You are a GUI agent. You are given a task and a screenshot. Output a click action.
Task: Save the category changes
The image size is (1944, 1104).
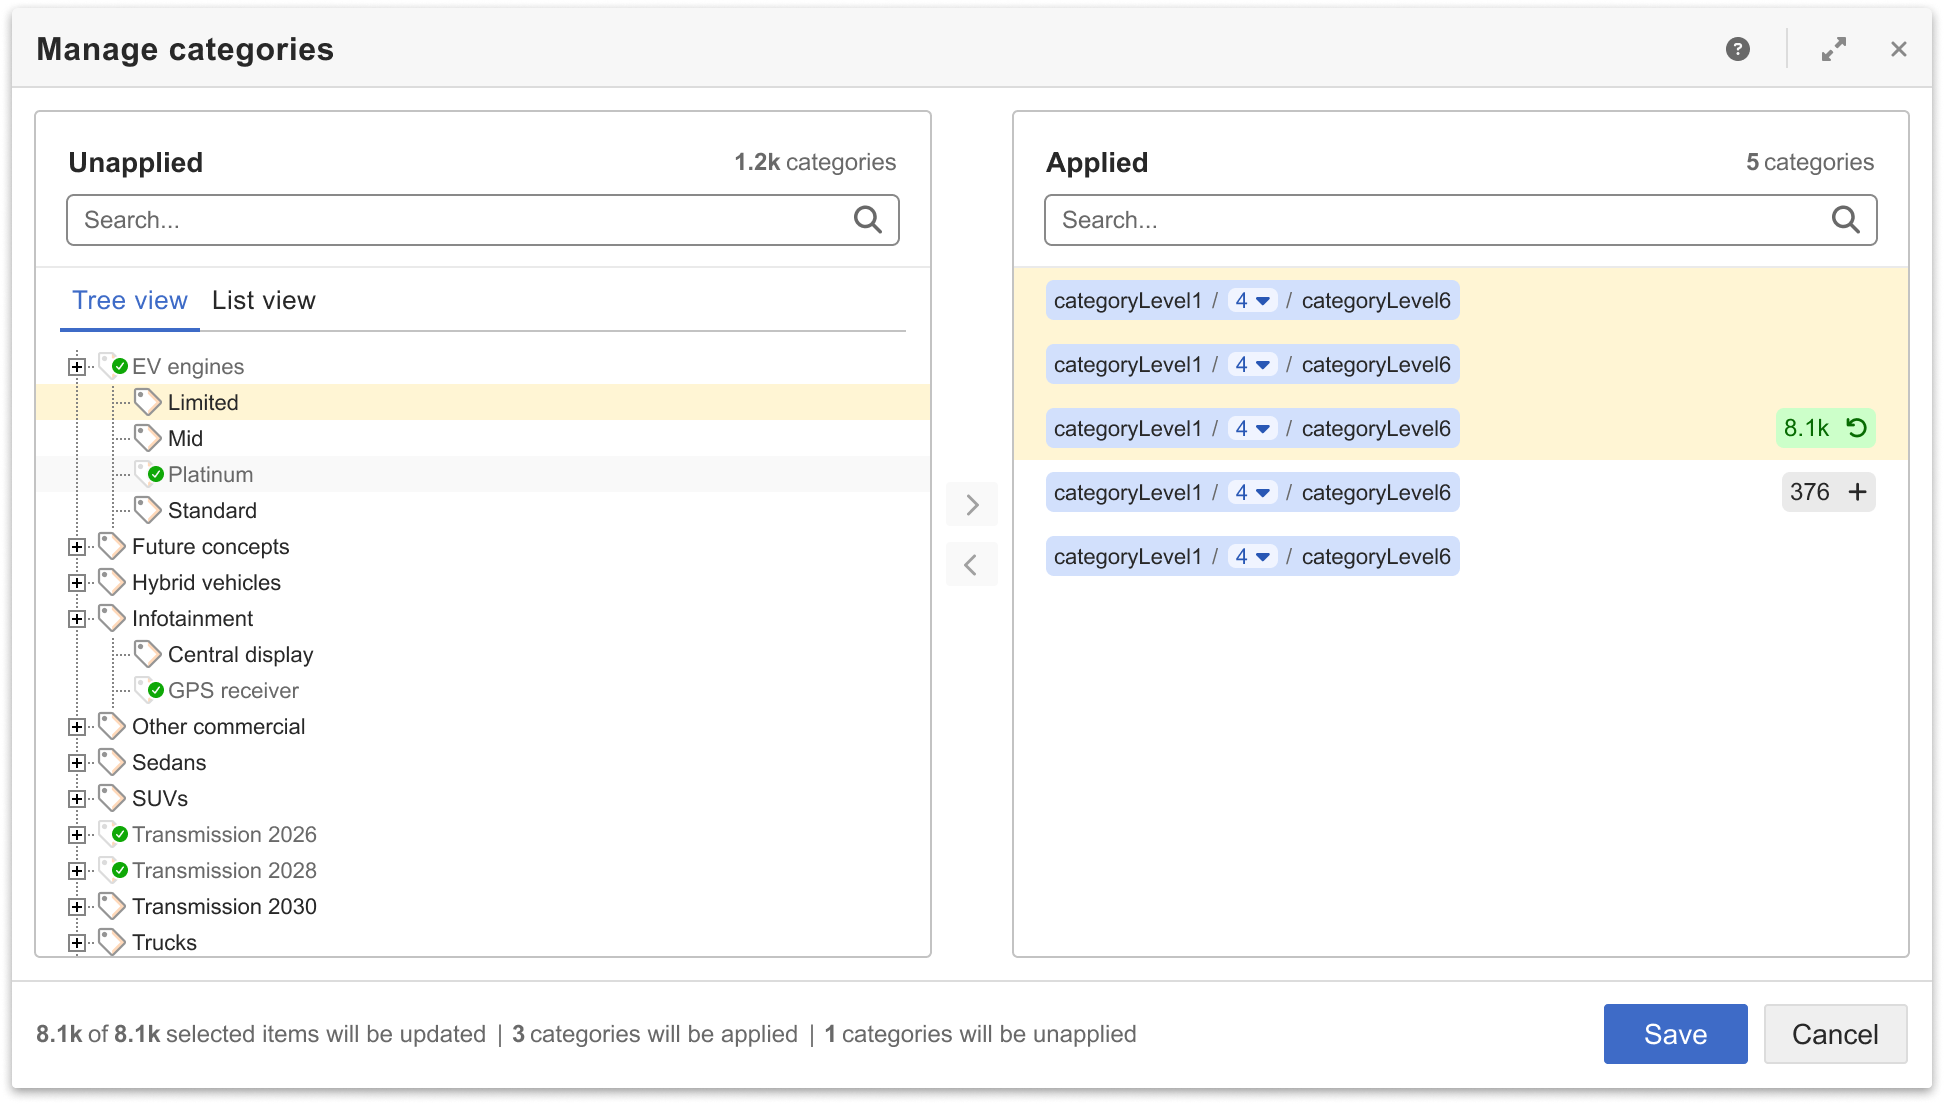[1675, 1034]
